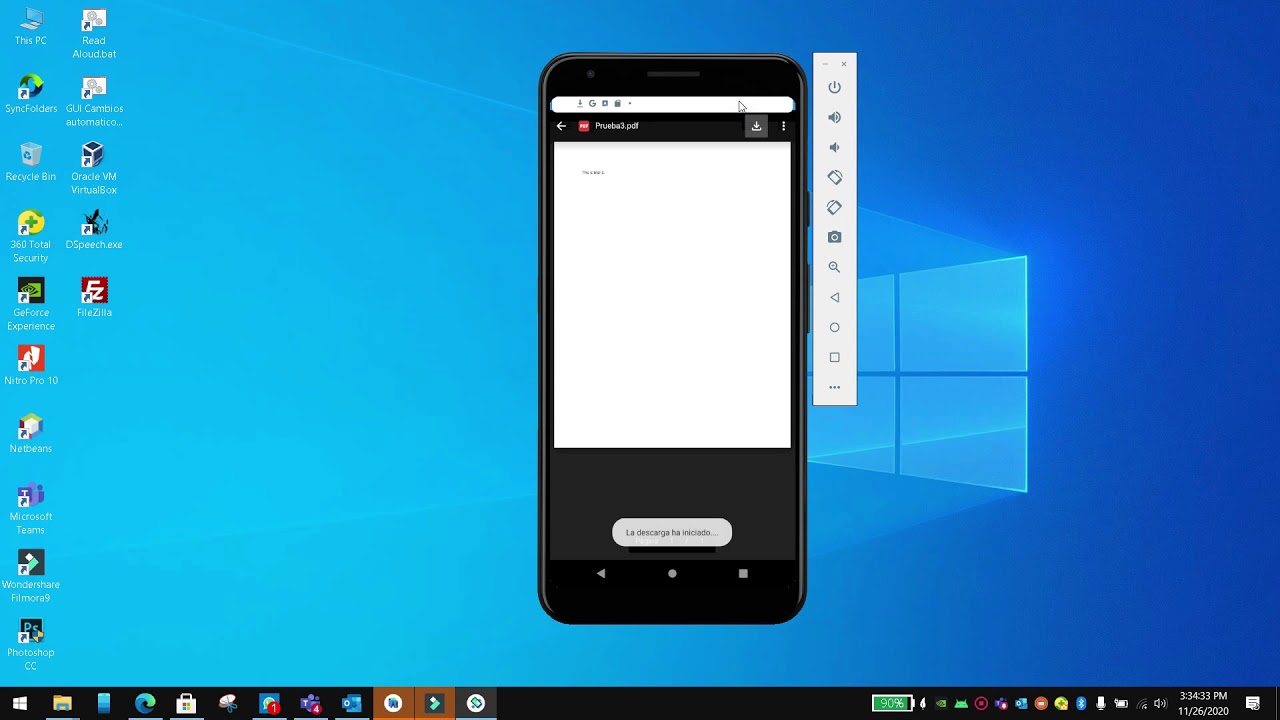Image resolution: width=1280 pixels, height=720 pixels.
Task: Tap the phone's on-screen back button
Action: pos(601,573)
